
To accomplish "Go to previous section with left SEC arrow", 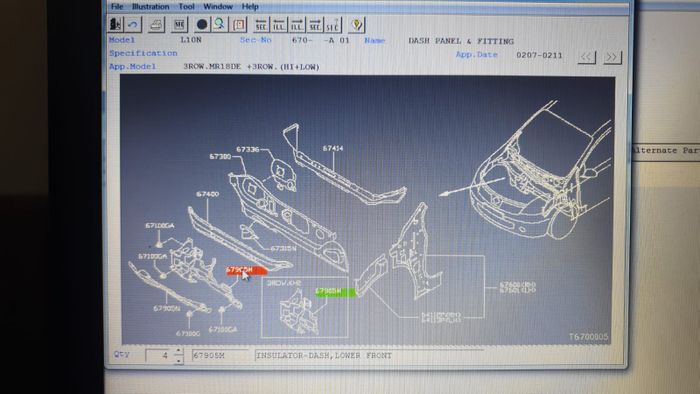I will [x=261, y=25].
